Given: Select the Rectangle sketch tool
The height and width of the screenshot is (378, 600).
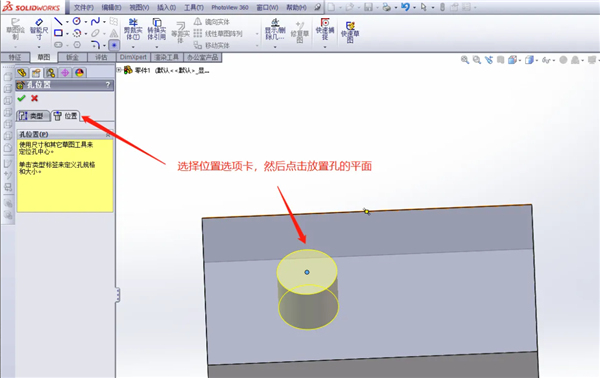Looking at the screenshot, I should [58, 33].
